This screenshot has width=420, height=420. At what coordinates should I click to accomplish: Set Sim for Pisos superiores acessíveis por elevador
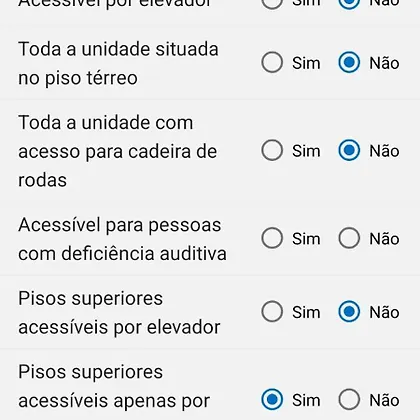tap(272, 312)
